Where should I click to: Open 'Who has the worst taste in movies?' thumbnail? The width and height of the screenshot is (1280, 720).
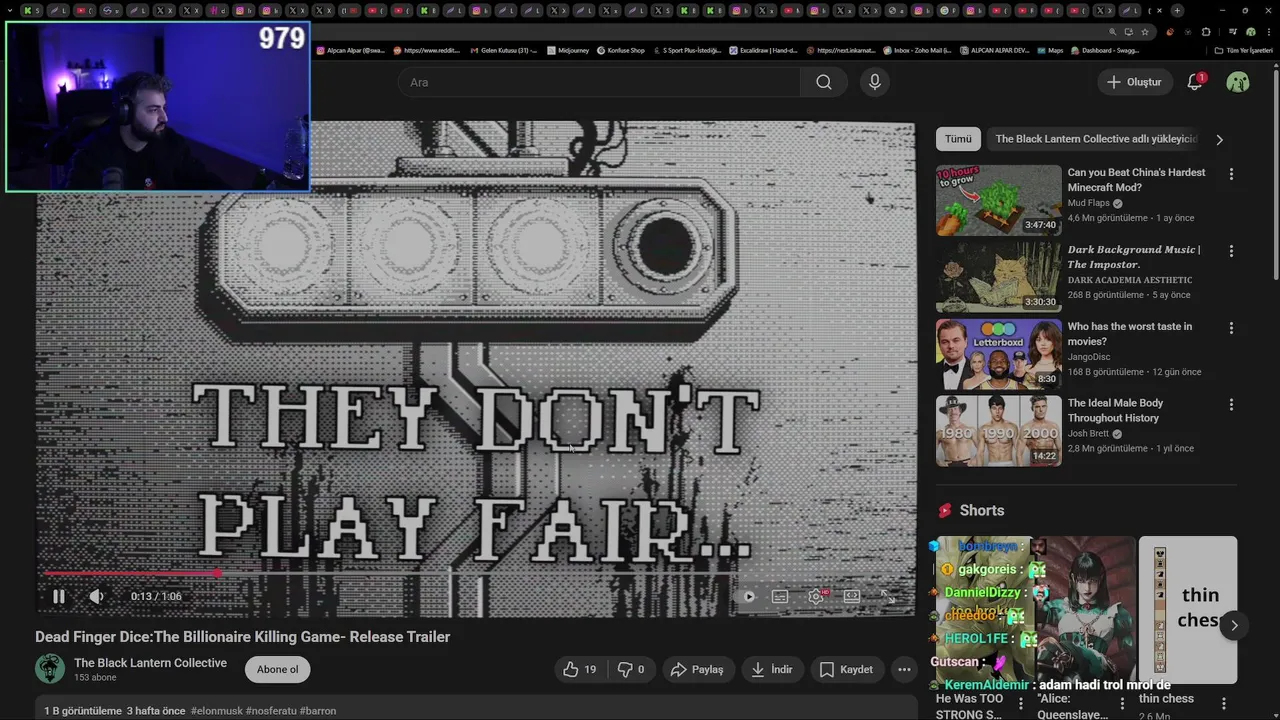point(998,354)
